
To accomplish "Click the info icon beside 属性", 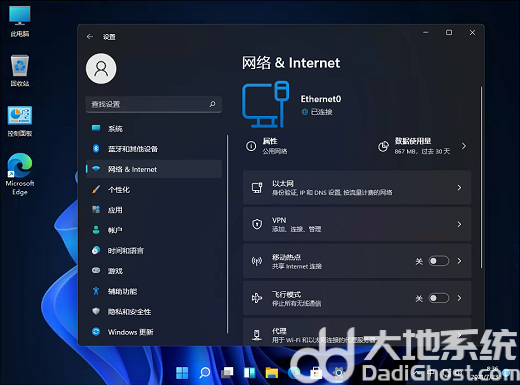I will [251, 146].
